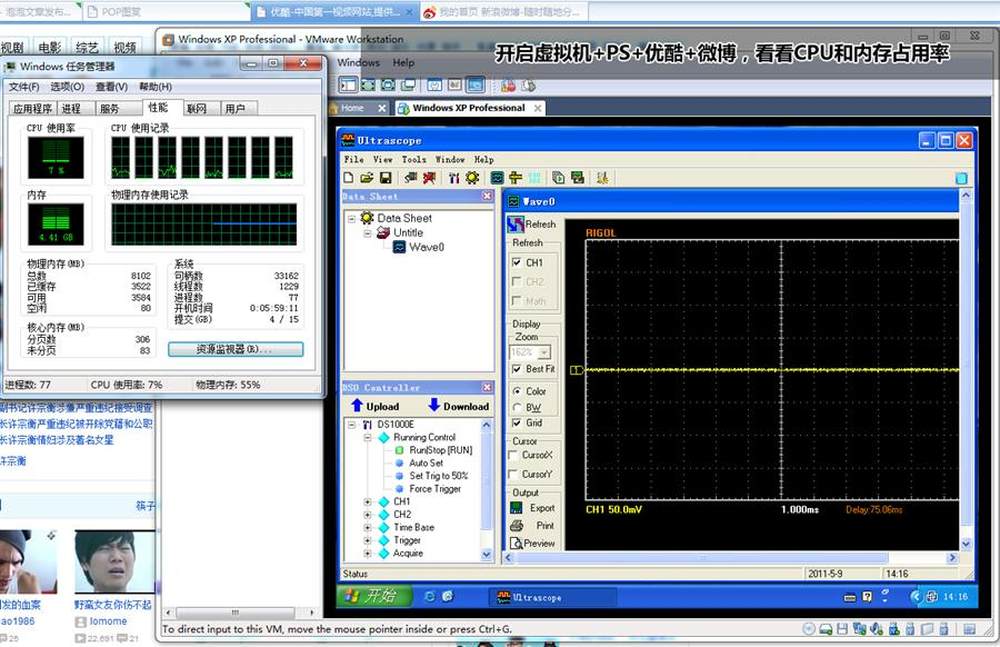Click the yellow measure icon in Ultrascope toolbar
Screen dimensions: 1000x647
[515, 178]
